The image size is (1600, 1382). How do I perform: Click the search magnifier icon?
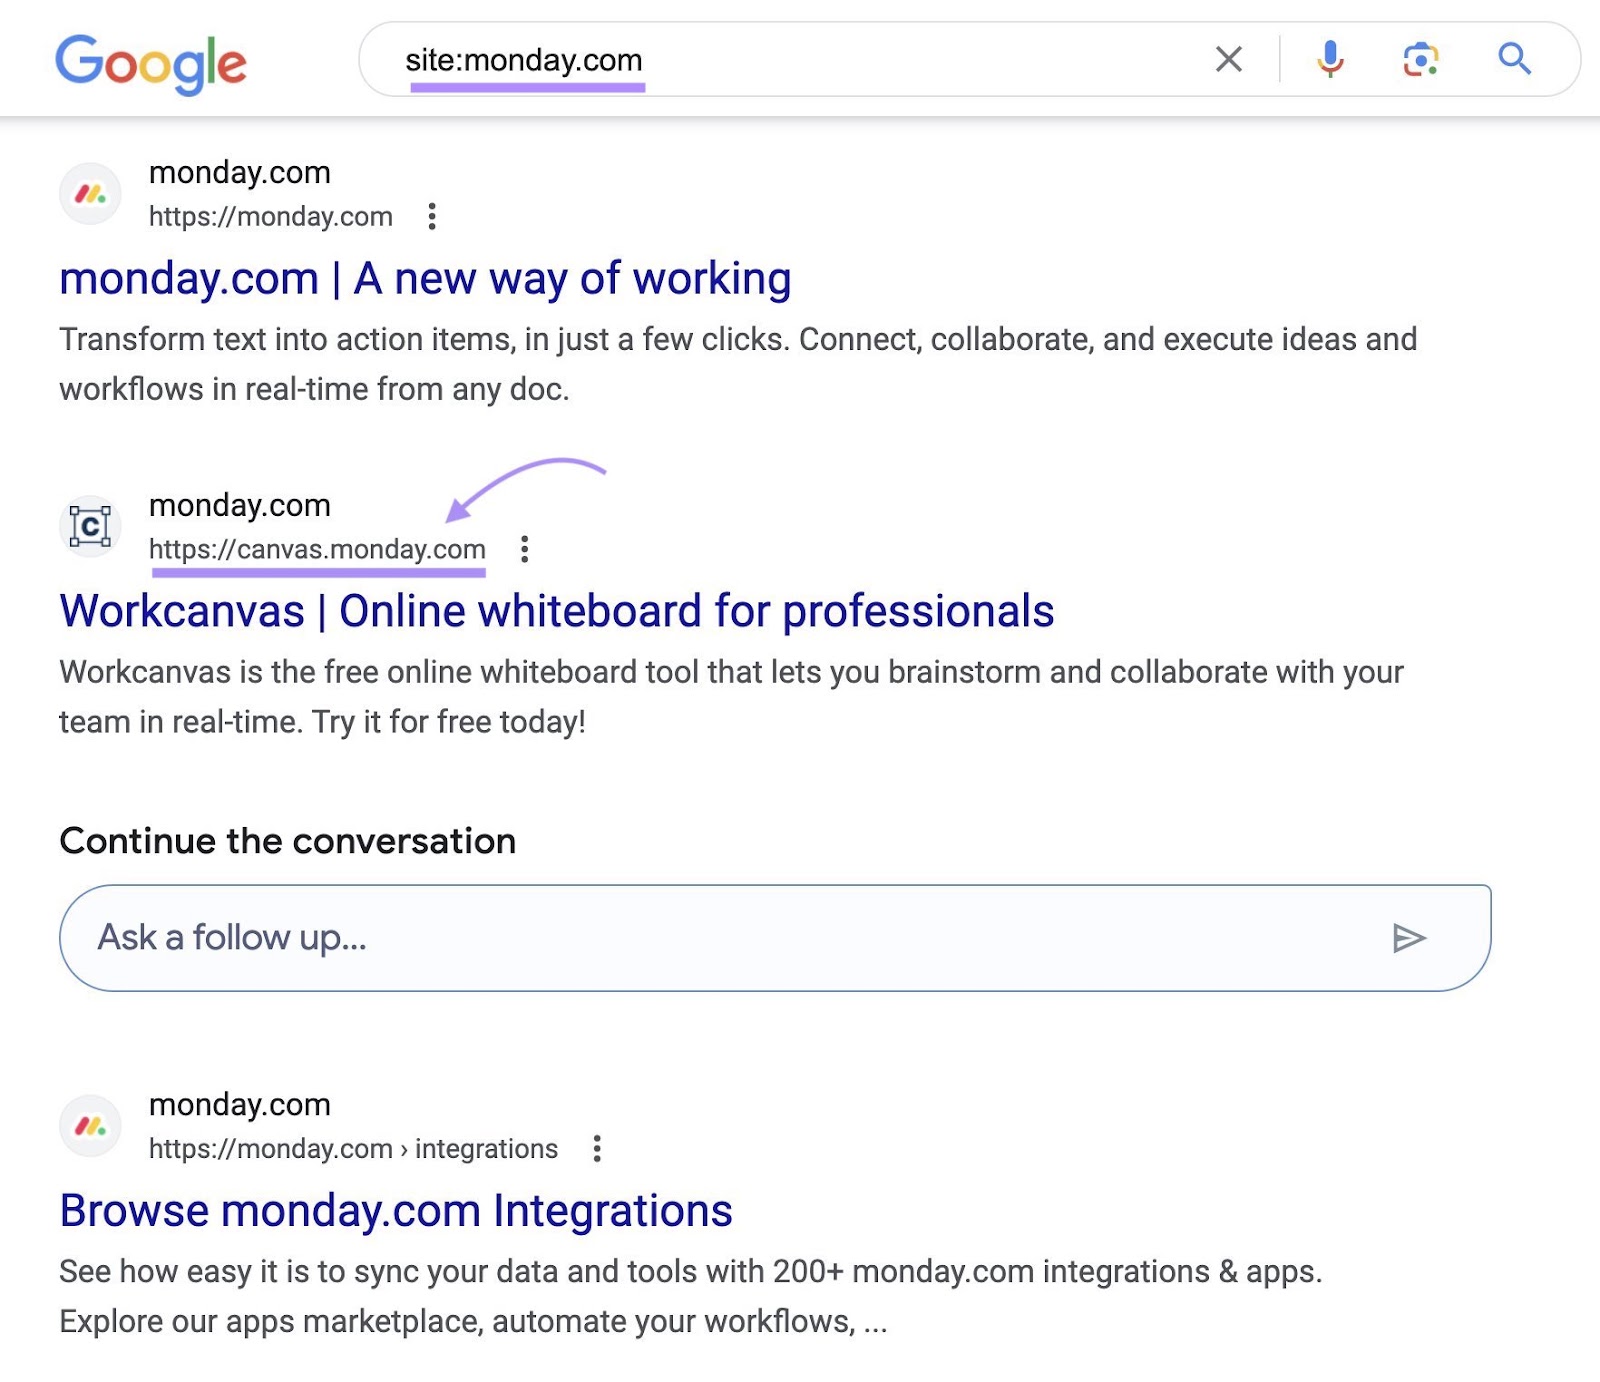tap(1515, 60)
